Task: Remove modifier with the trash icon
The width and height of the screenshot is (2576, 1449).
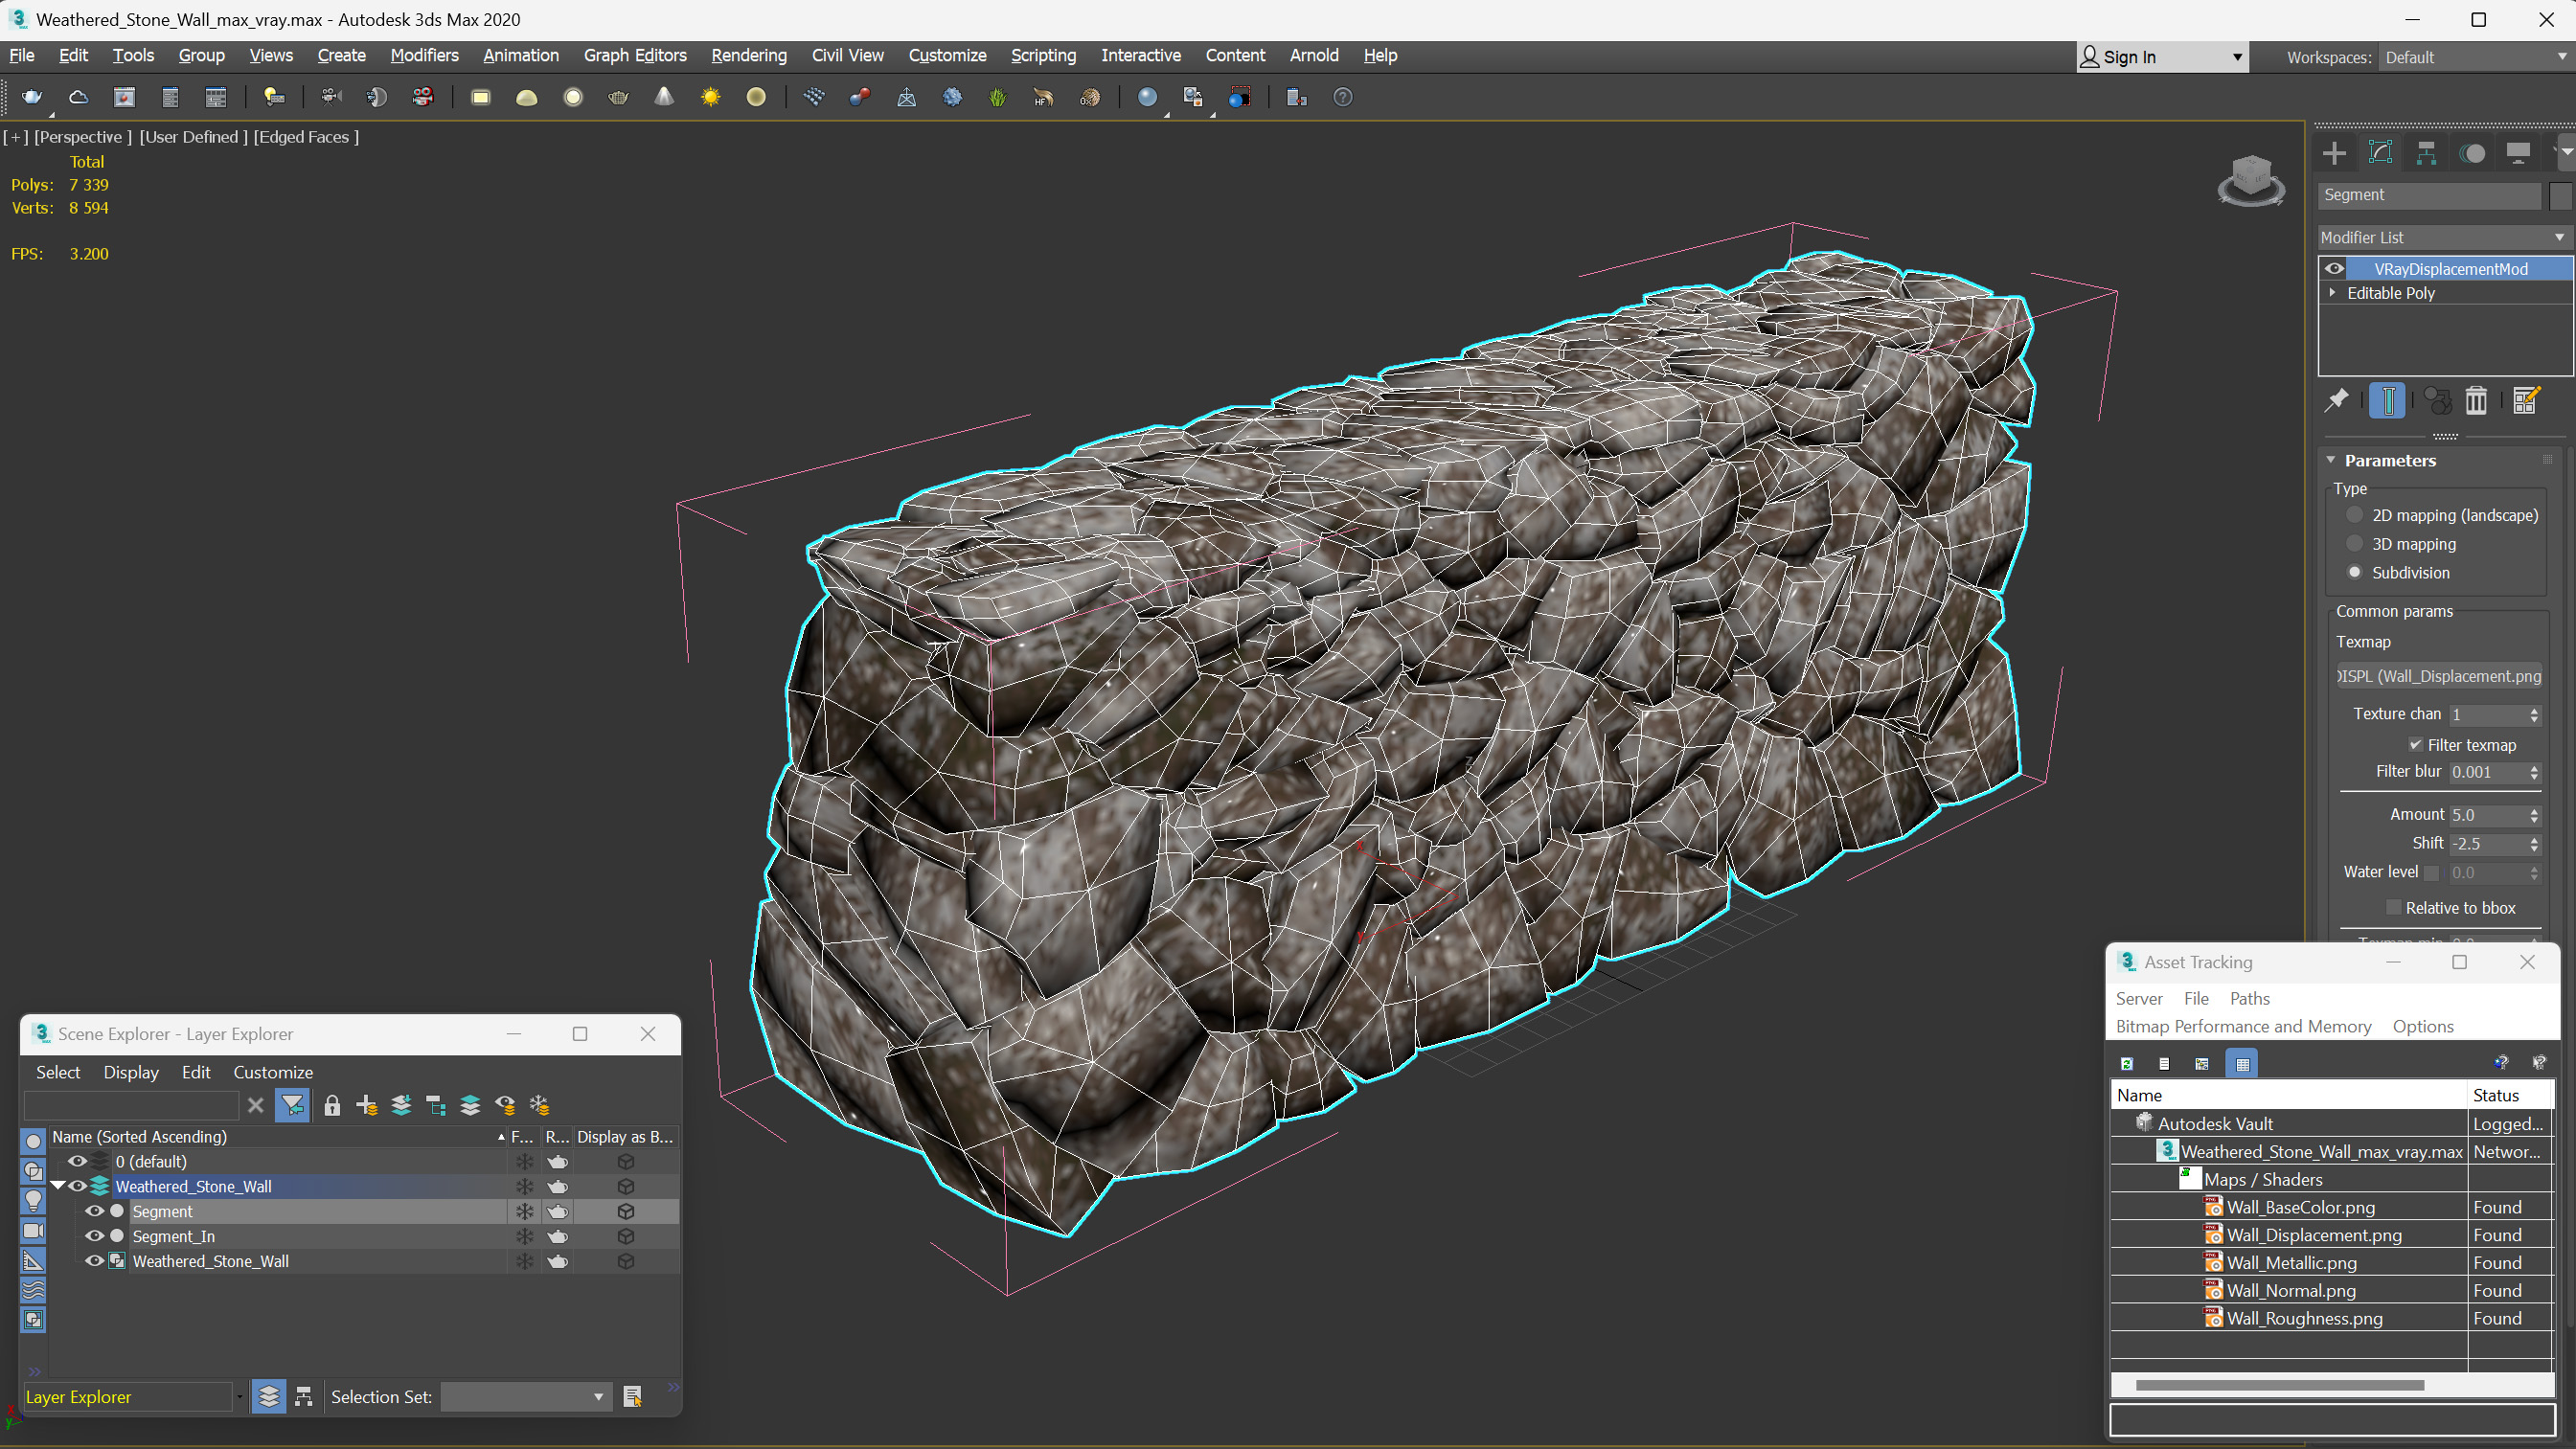Action: (2475, 401)
